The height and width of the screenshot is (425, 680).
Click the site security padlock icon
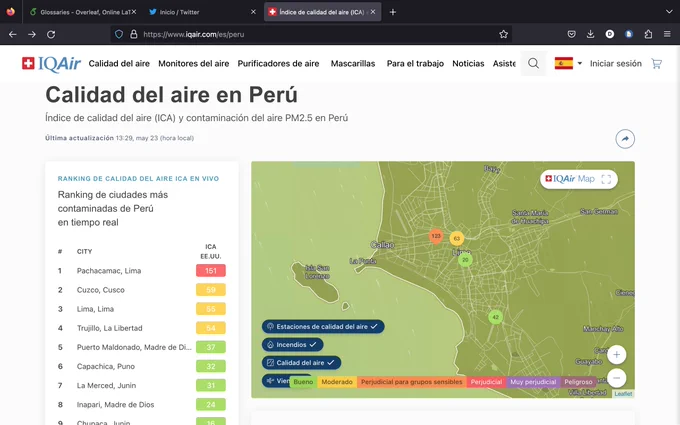pos(134,34)
